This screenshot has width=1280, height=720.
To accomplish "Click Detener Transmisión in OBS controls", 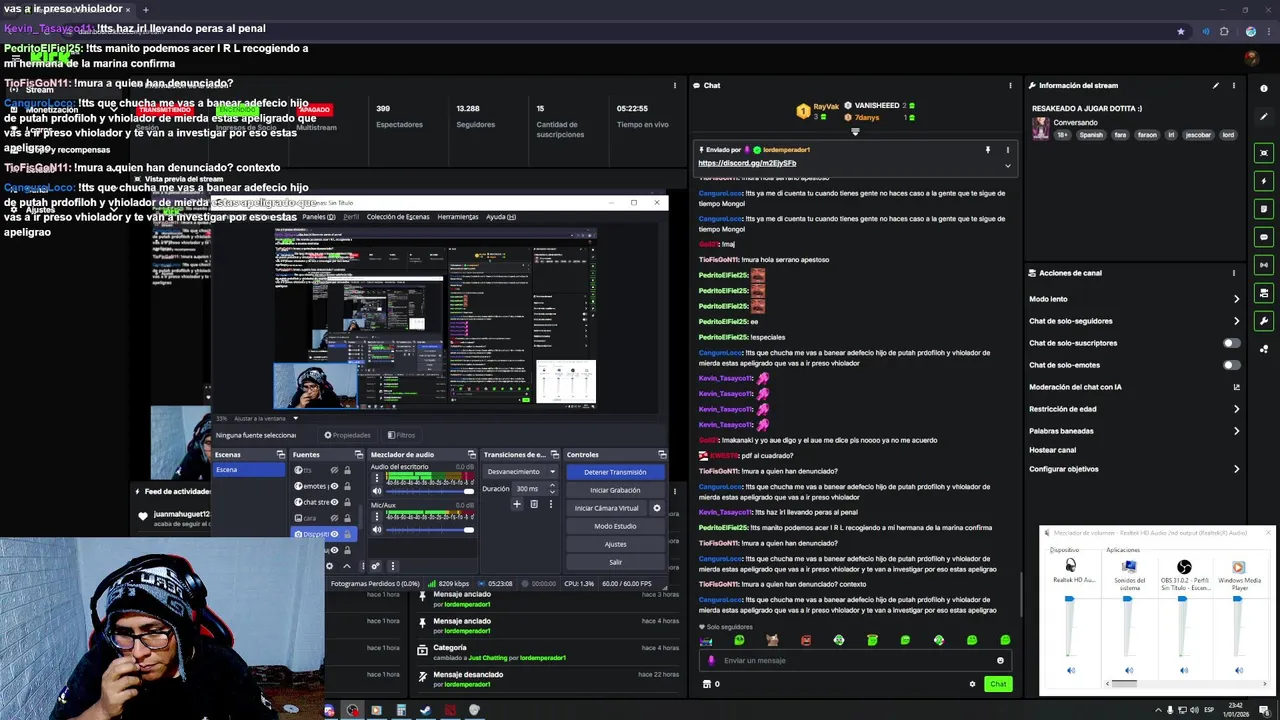I will (615, 472).
